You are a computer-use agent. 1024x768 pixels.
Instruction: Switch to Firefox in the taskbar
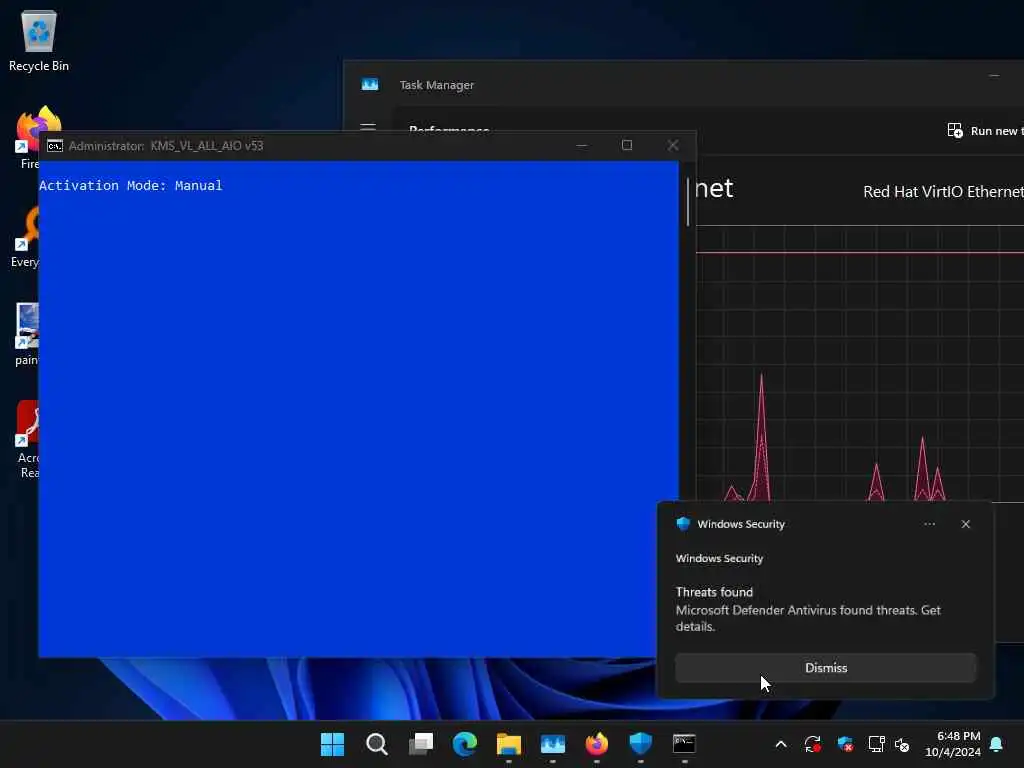(596, 744)
